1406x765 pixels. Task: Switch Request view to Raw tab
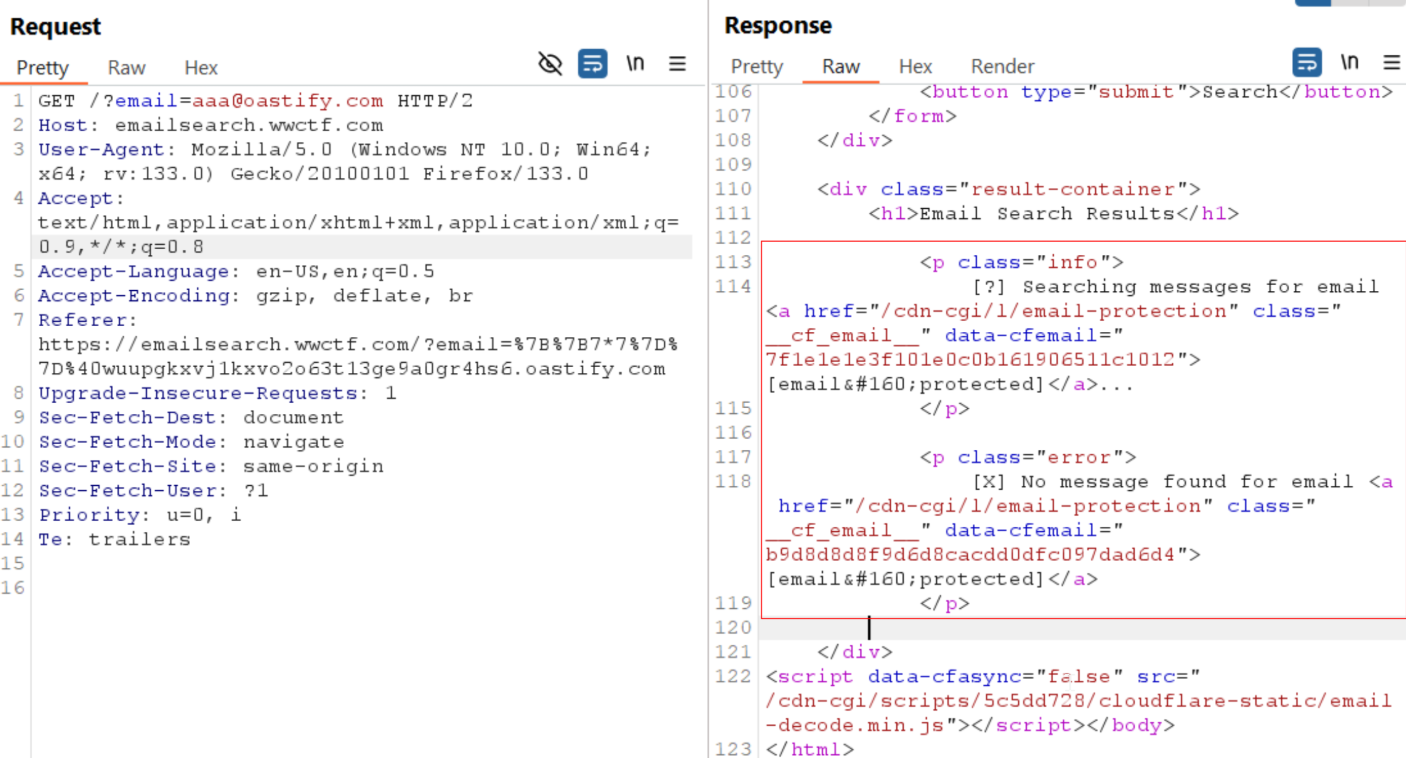(127, 68)
